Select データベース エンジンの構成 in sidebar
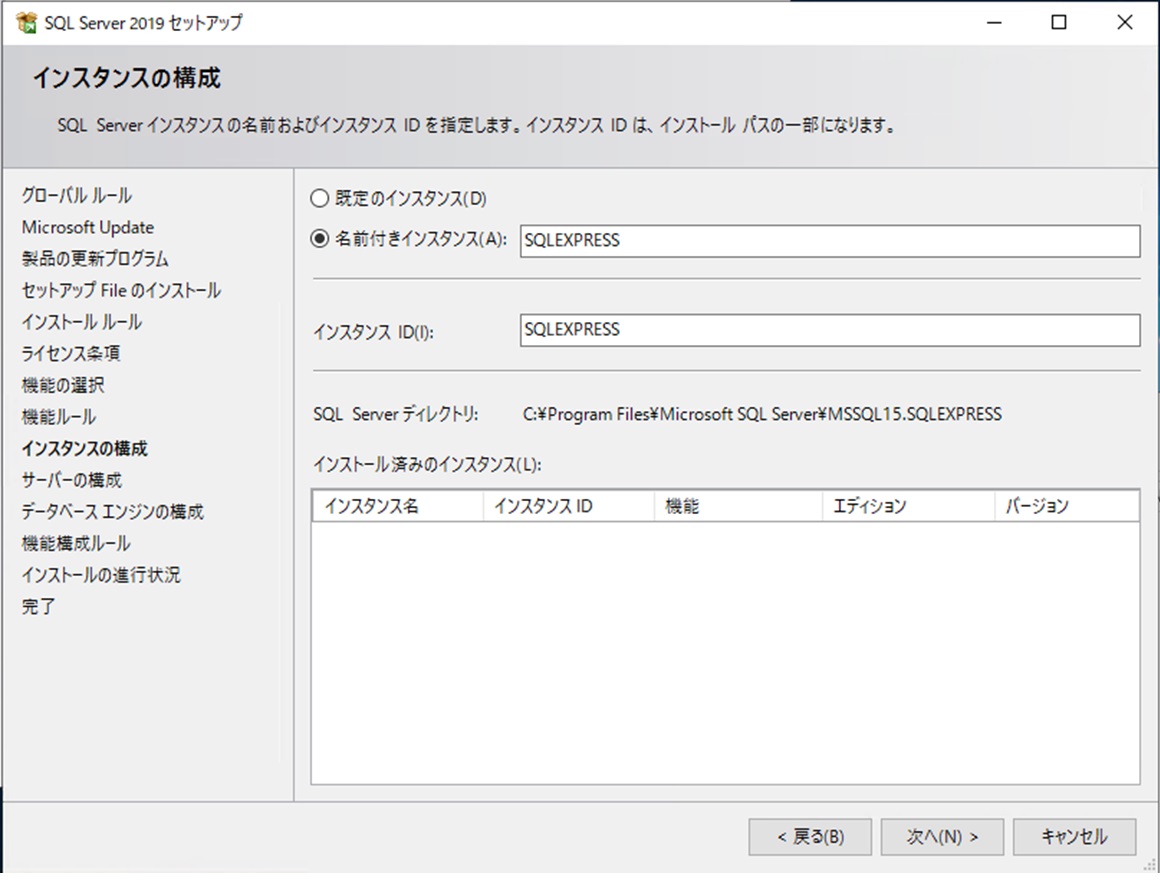Image resolution: width=1160 pixels, height=888 pixels. (112, 512)
